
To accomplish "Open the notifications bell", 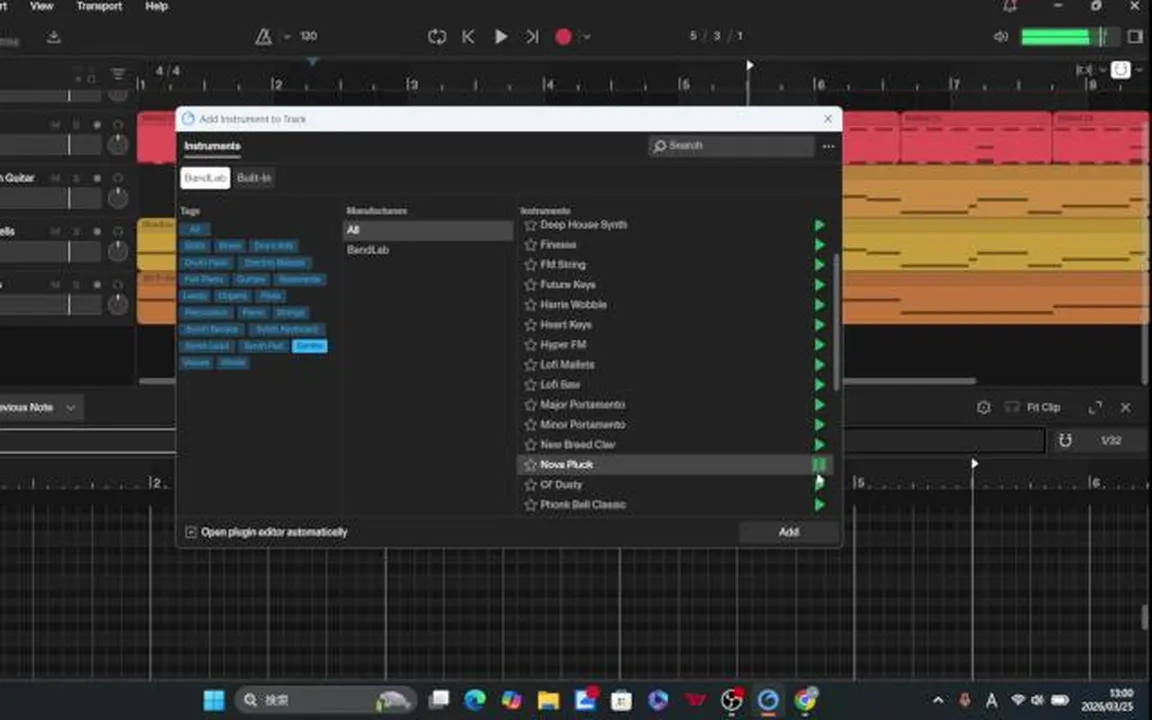I will (x=1010, y=7).
